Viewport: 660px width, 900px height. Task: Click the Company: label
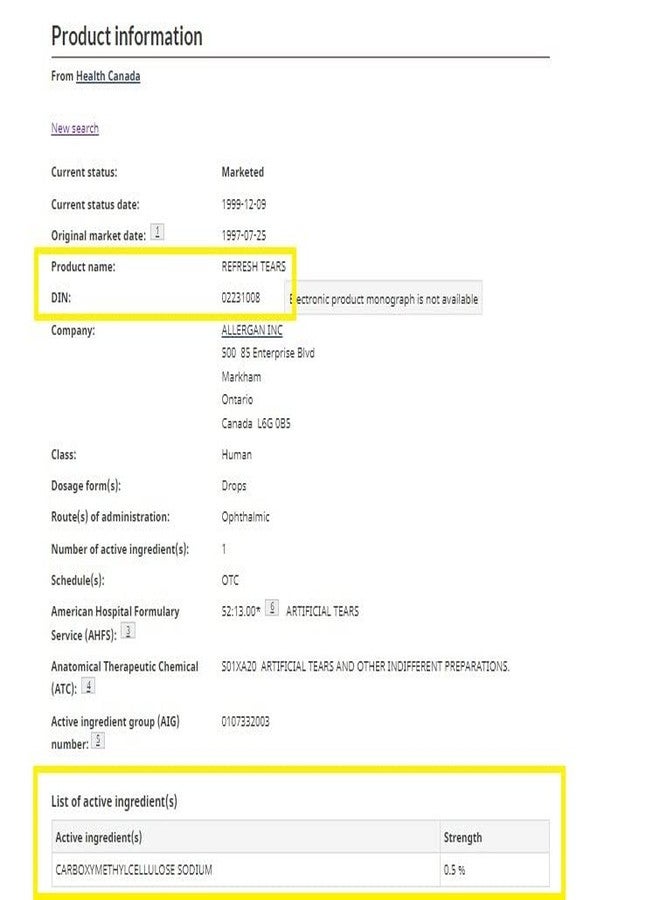pos(73,330)
